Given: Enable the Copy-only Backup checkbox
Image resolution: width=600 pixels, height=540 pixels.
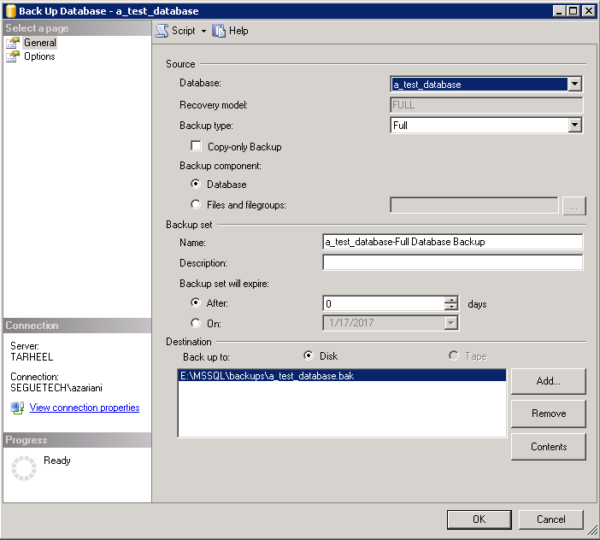Looking at the screenshot, I should [x=196, y=147].
